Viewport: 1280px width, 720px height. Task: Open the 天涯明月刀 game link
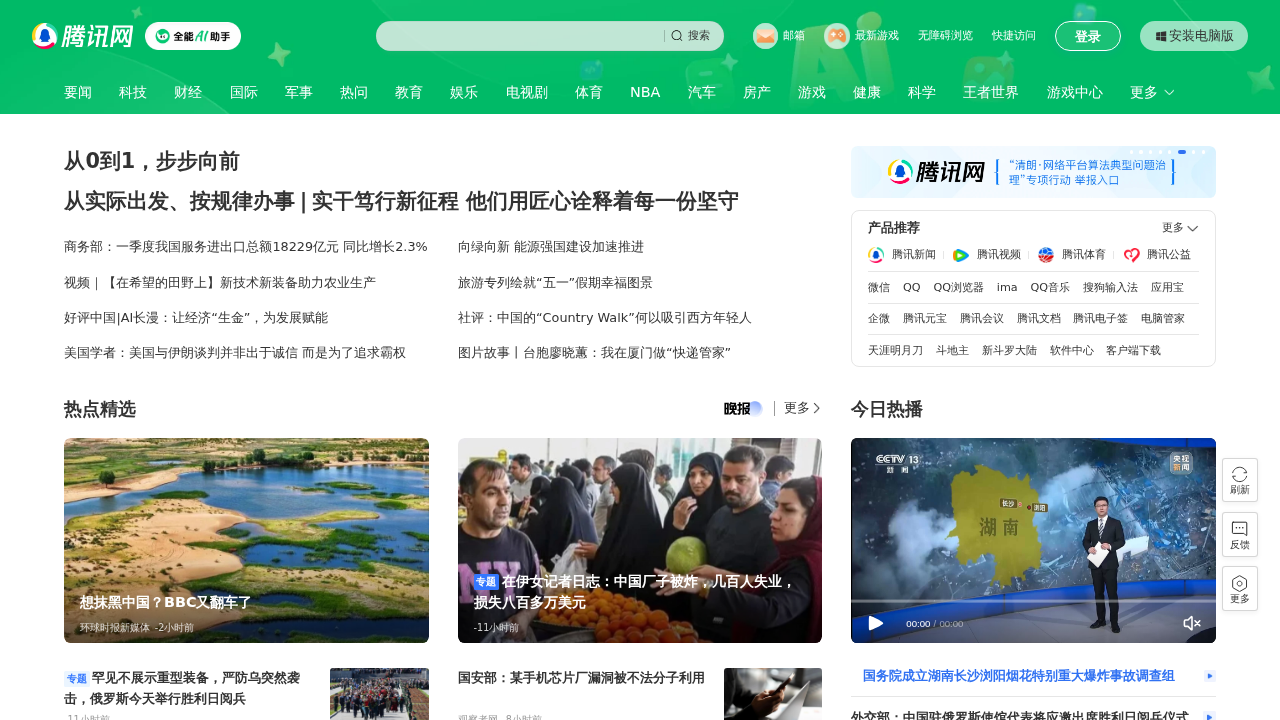895,351
